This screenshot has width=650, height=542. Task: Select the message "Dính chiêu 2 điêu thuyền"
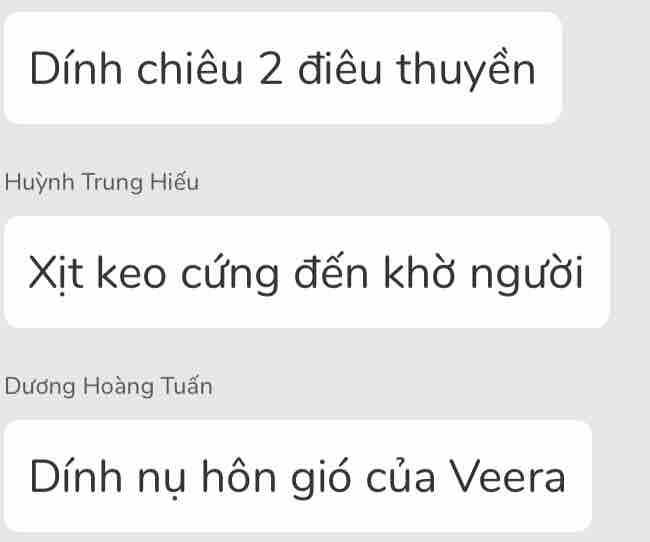[283, 68]
